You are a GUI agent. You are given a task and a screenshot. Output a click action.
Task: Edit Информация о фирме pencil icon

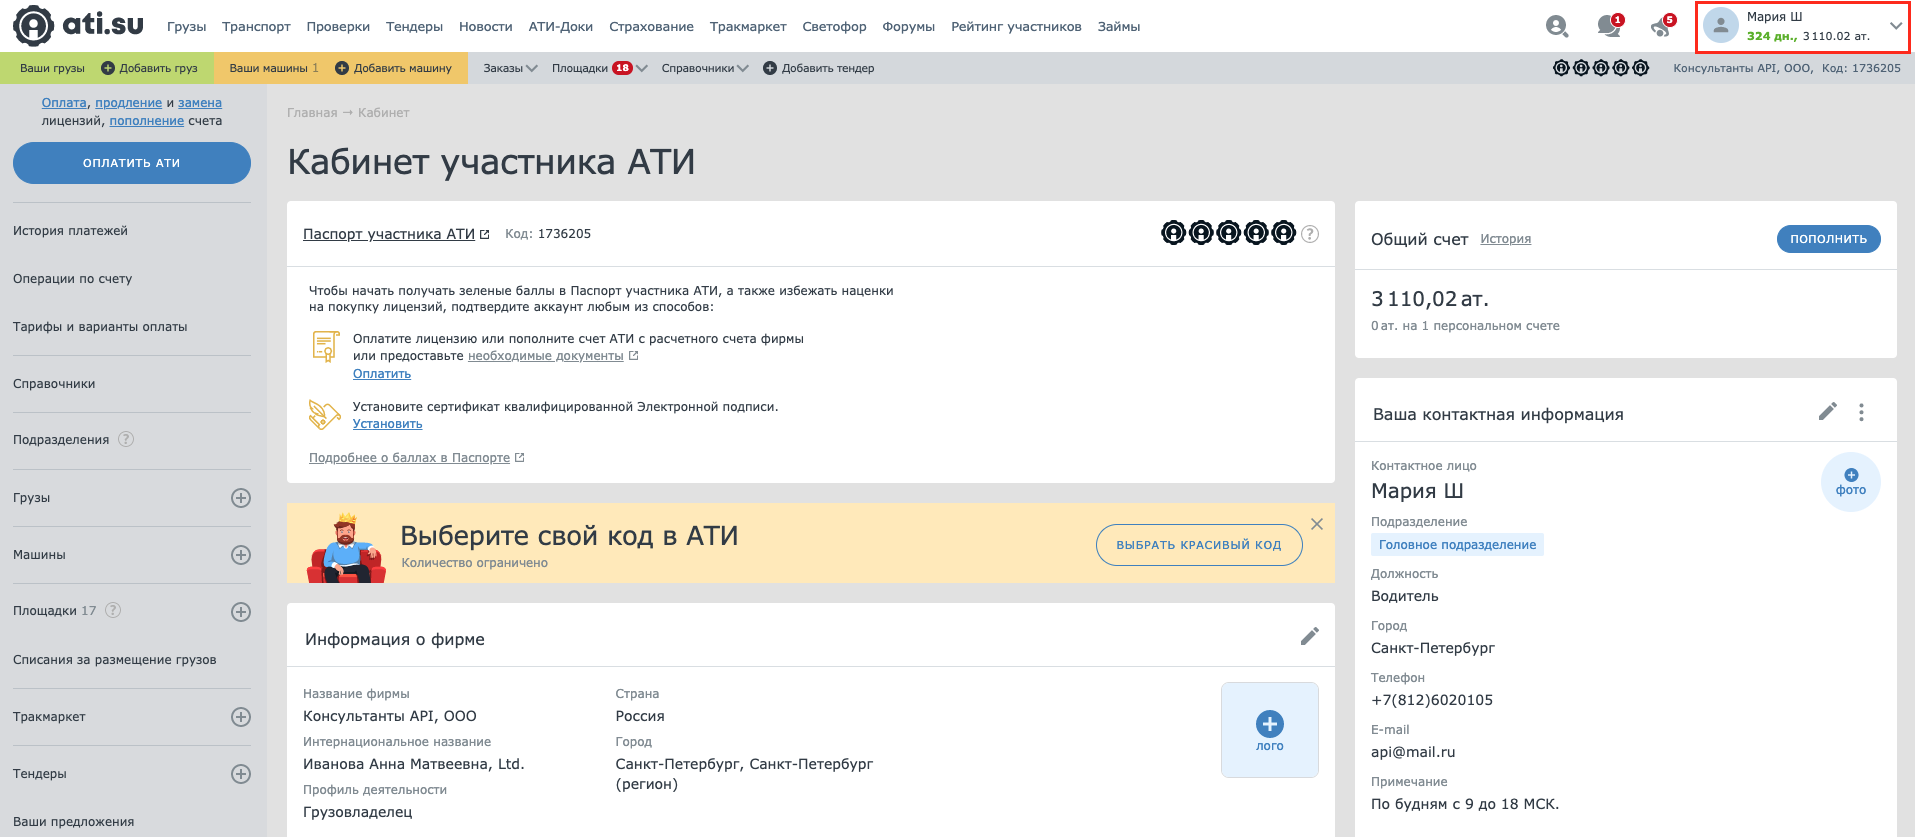click(1309, 637)
